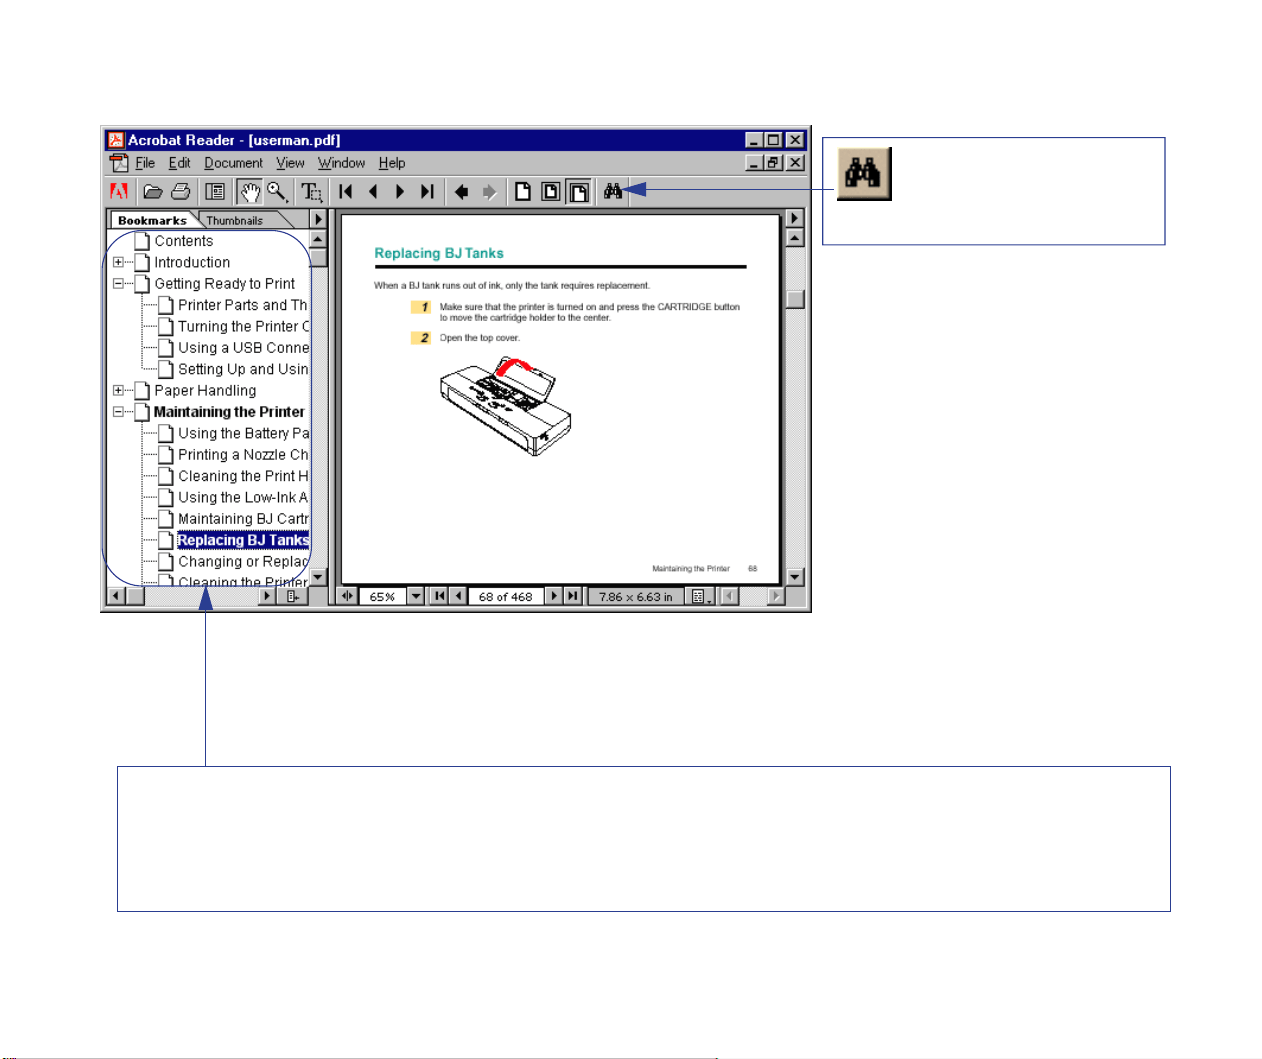
Task: Open the Using the Battery Pack bookmark
Action: 244,433
